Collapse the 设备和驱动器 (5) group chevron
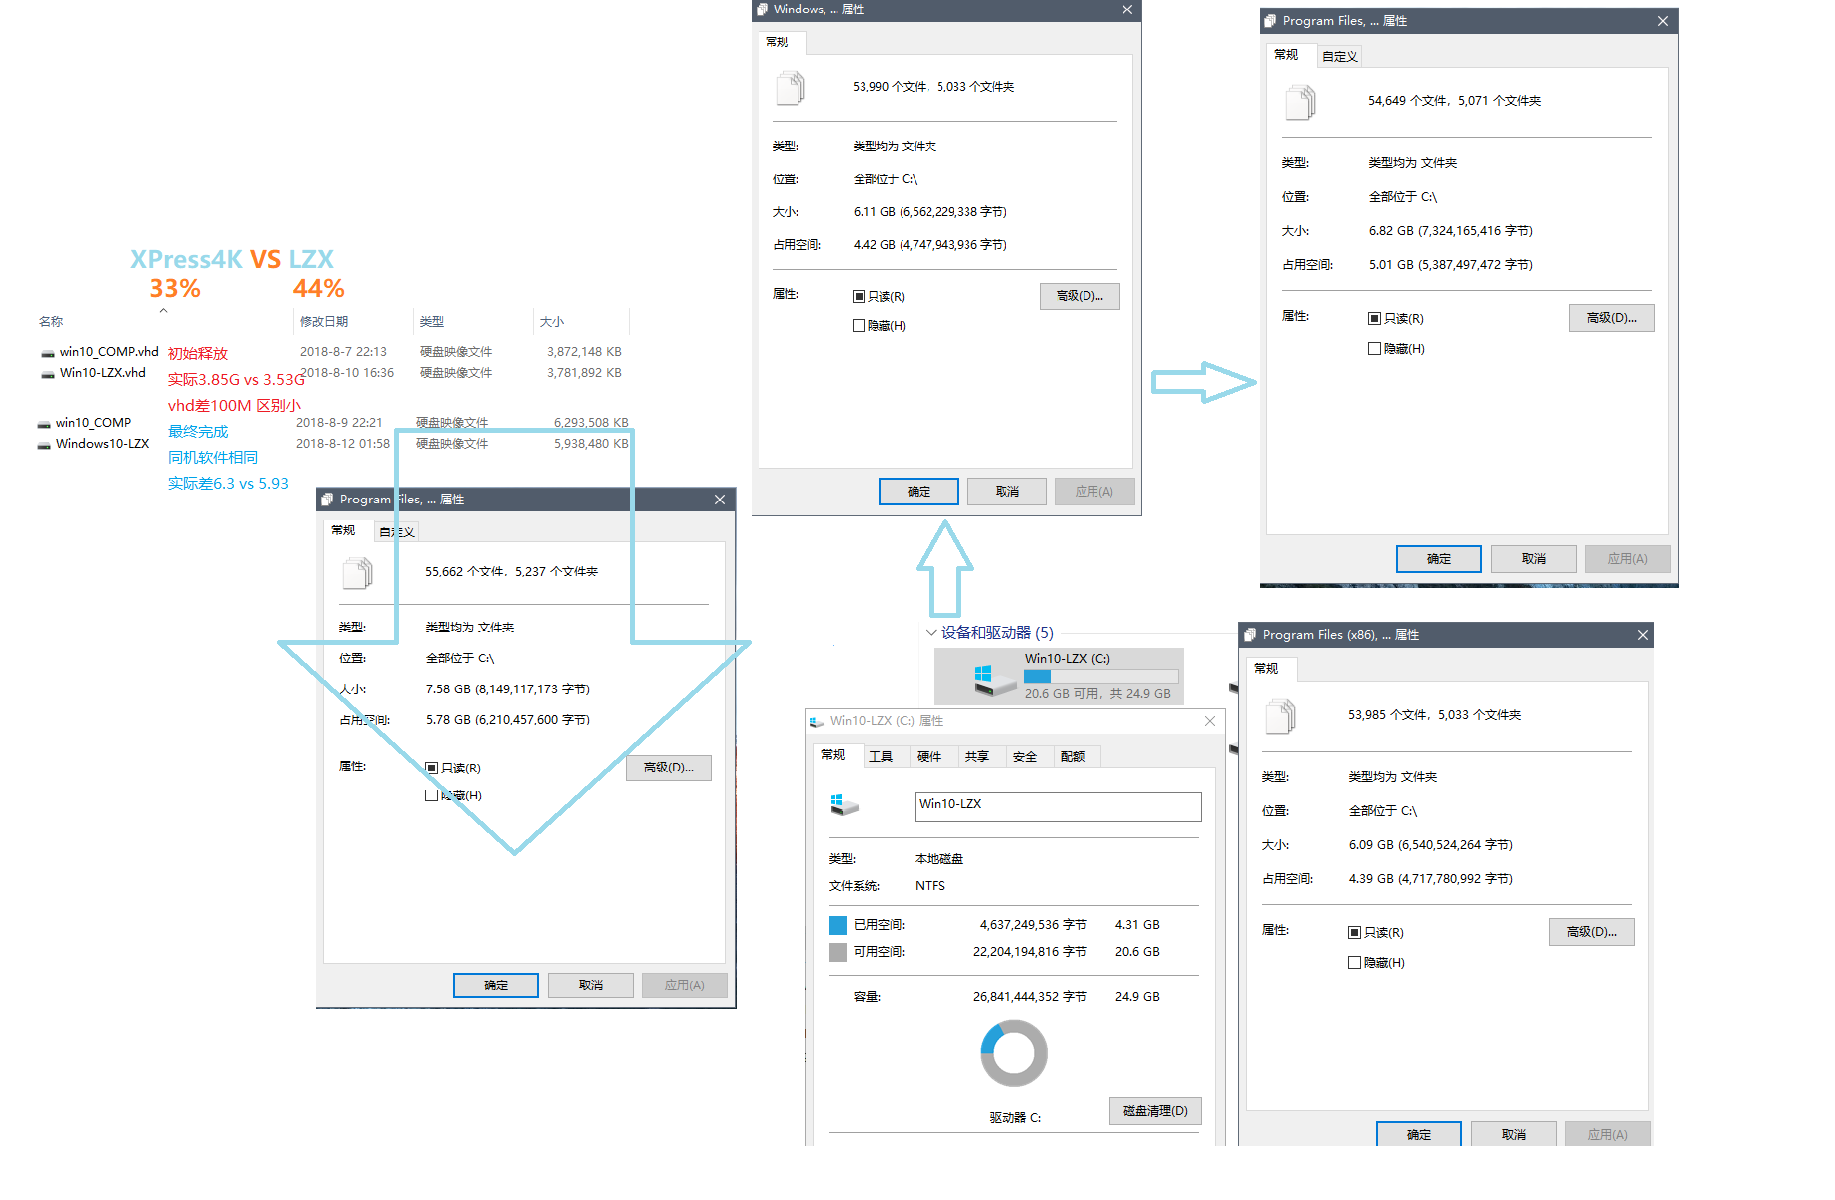The image size is (1835, 1200). click(931, 633)
